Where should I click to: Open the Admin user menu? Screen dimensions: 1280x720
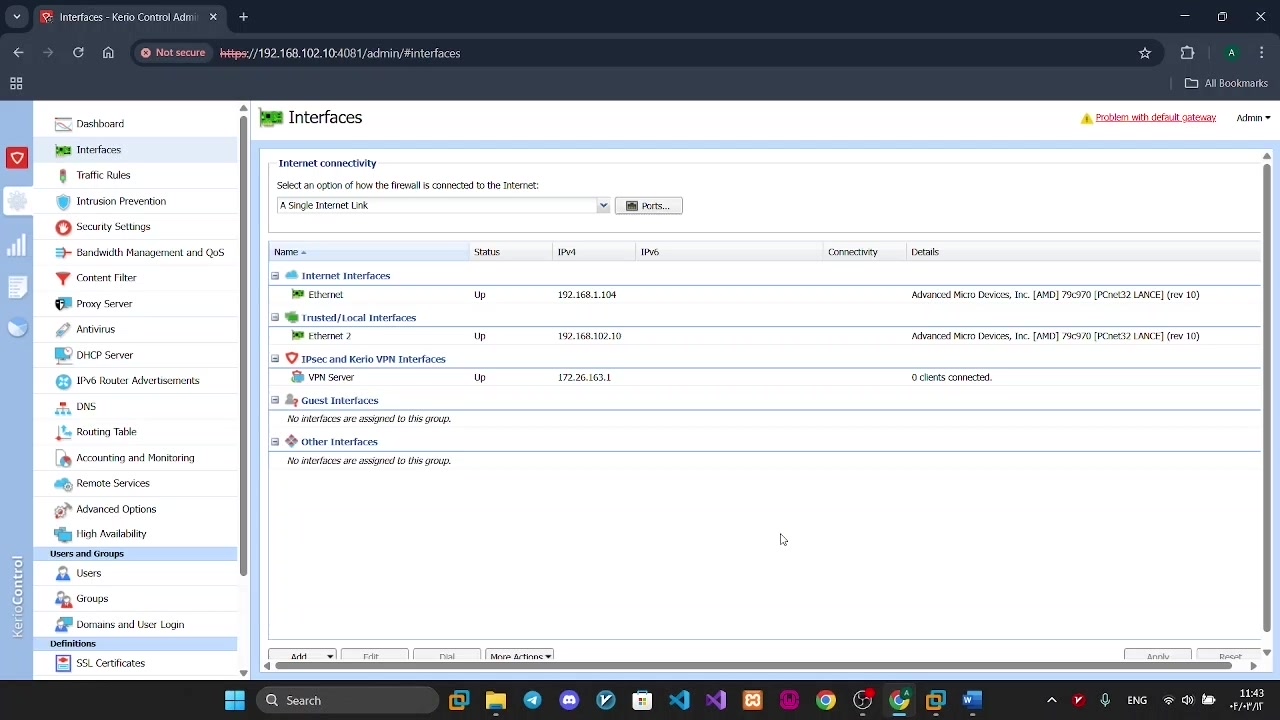tap(1253, 118)
